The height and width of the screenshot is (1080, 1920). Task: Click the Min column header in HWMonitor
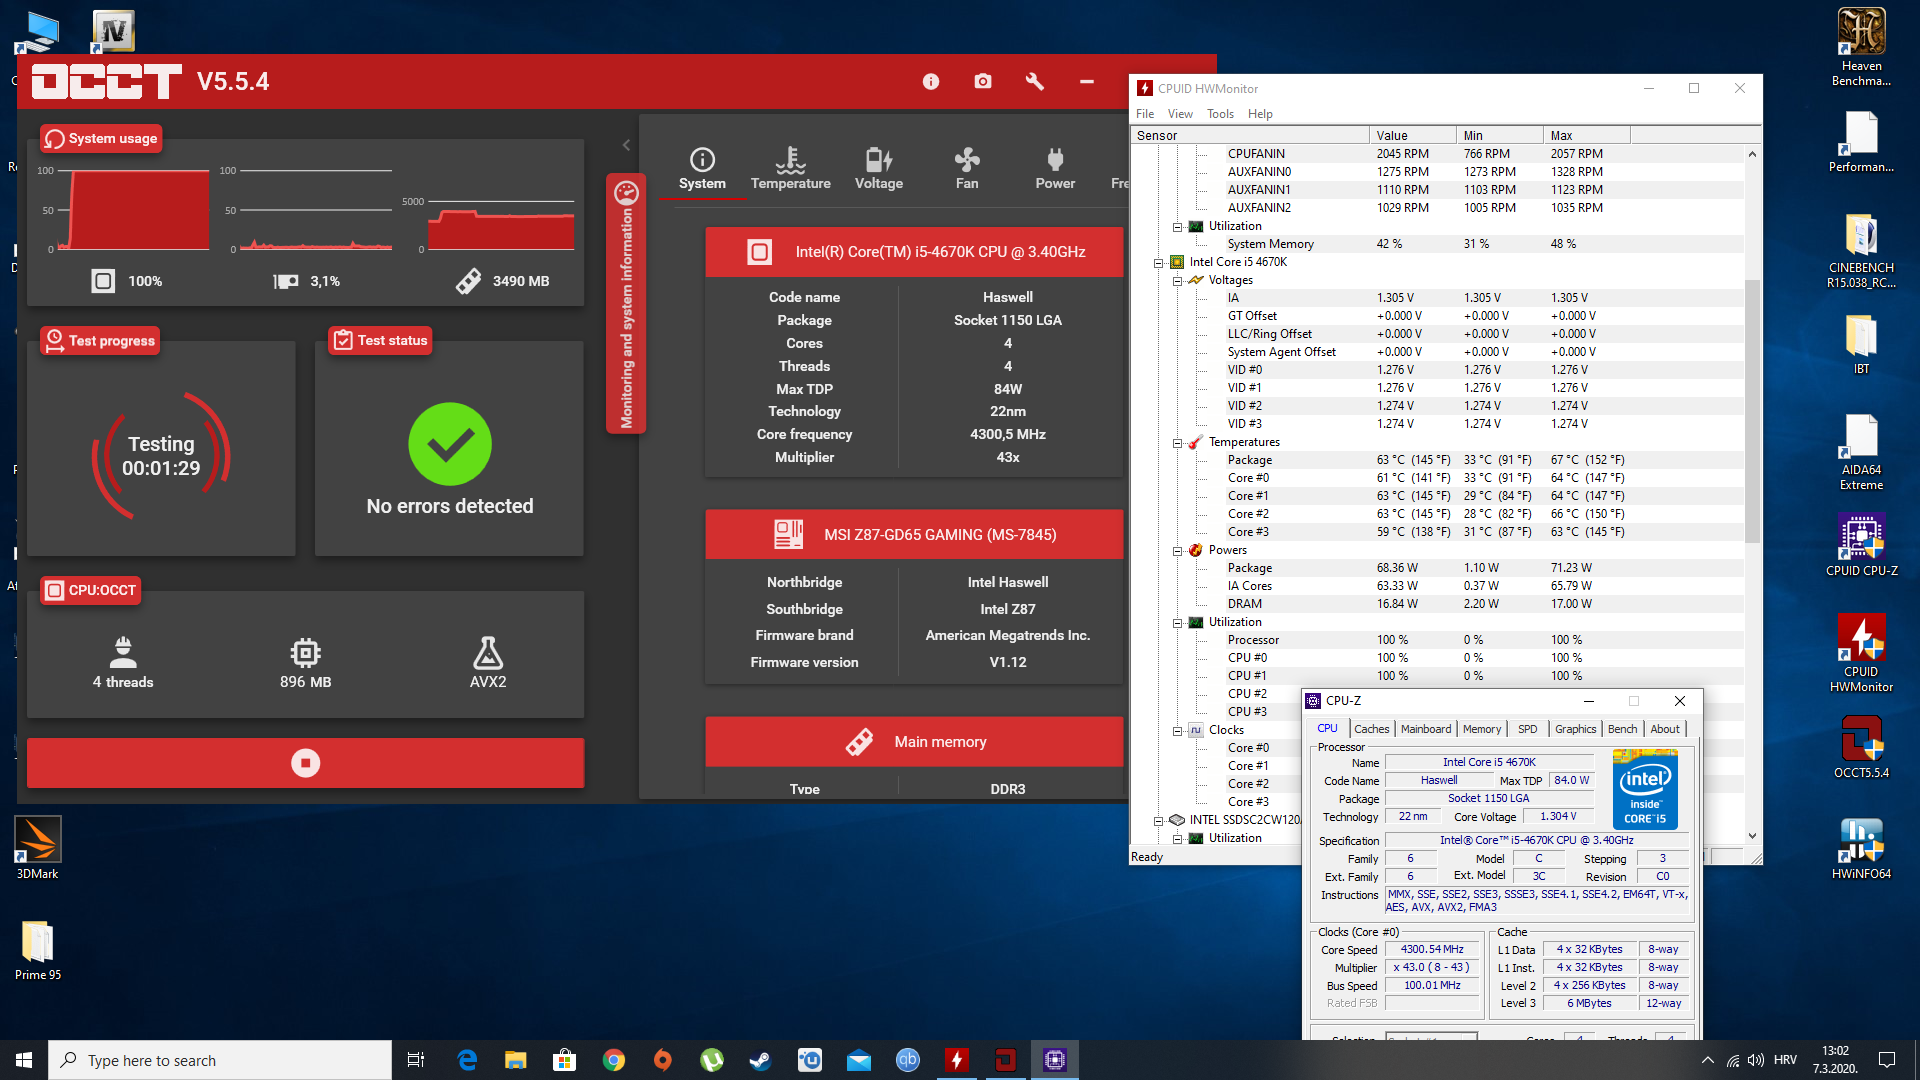[x=1499, y=135]
